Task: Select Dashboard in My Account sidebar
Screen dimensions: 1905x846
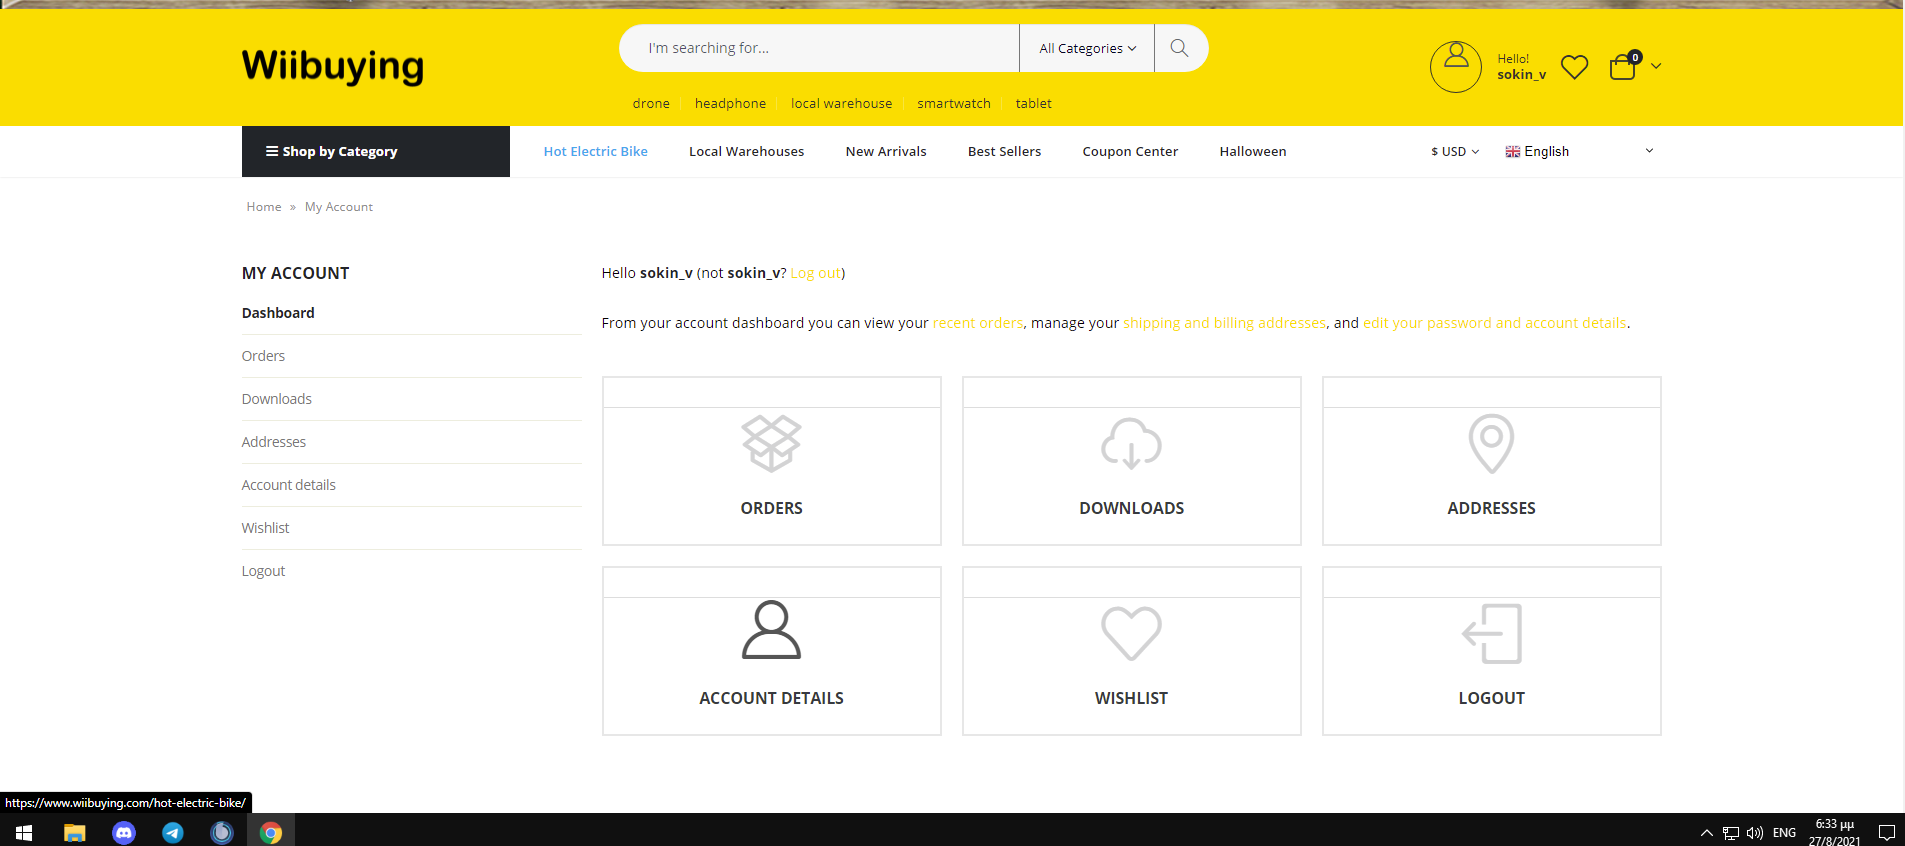Action: pos(278,313)
